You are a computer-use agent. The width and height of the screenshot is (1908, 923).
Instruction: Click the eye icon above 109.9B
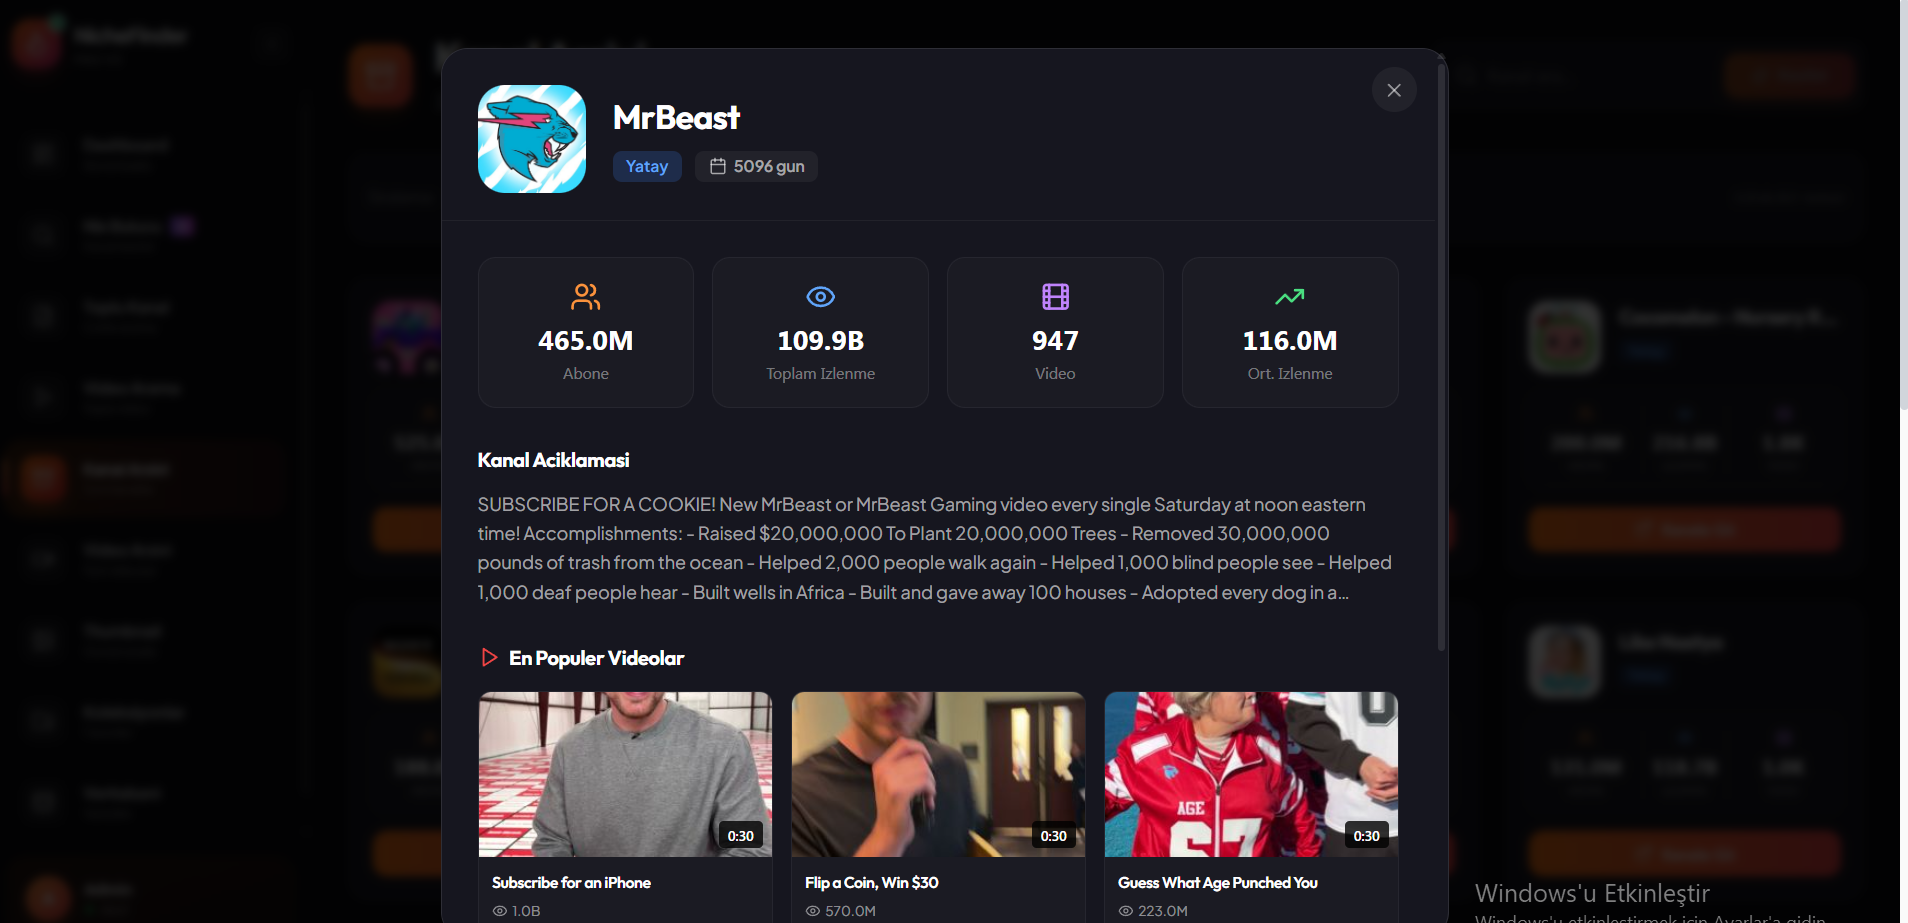(x=821, y=296)
